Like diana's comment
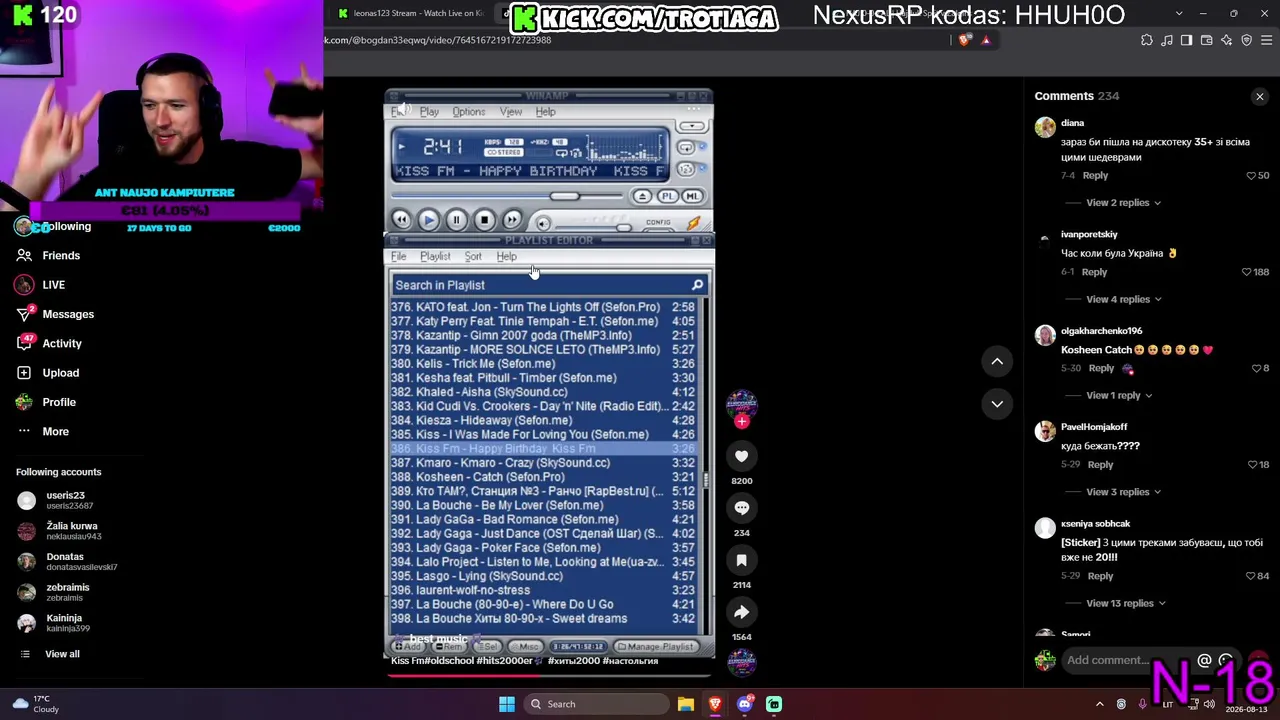This screenshot has width=1280, height=720. pos(1251,176)
